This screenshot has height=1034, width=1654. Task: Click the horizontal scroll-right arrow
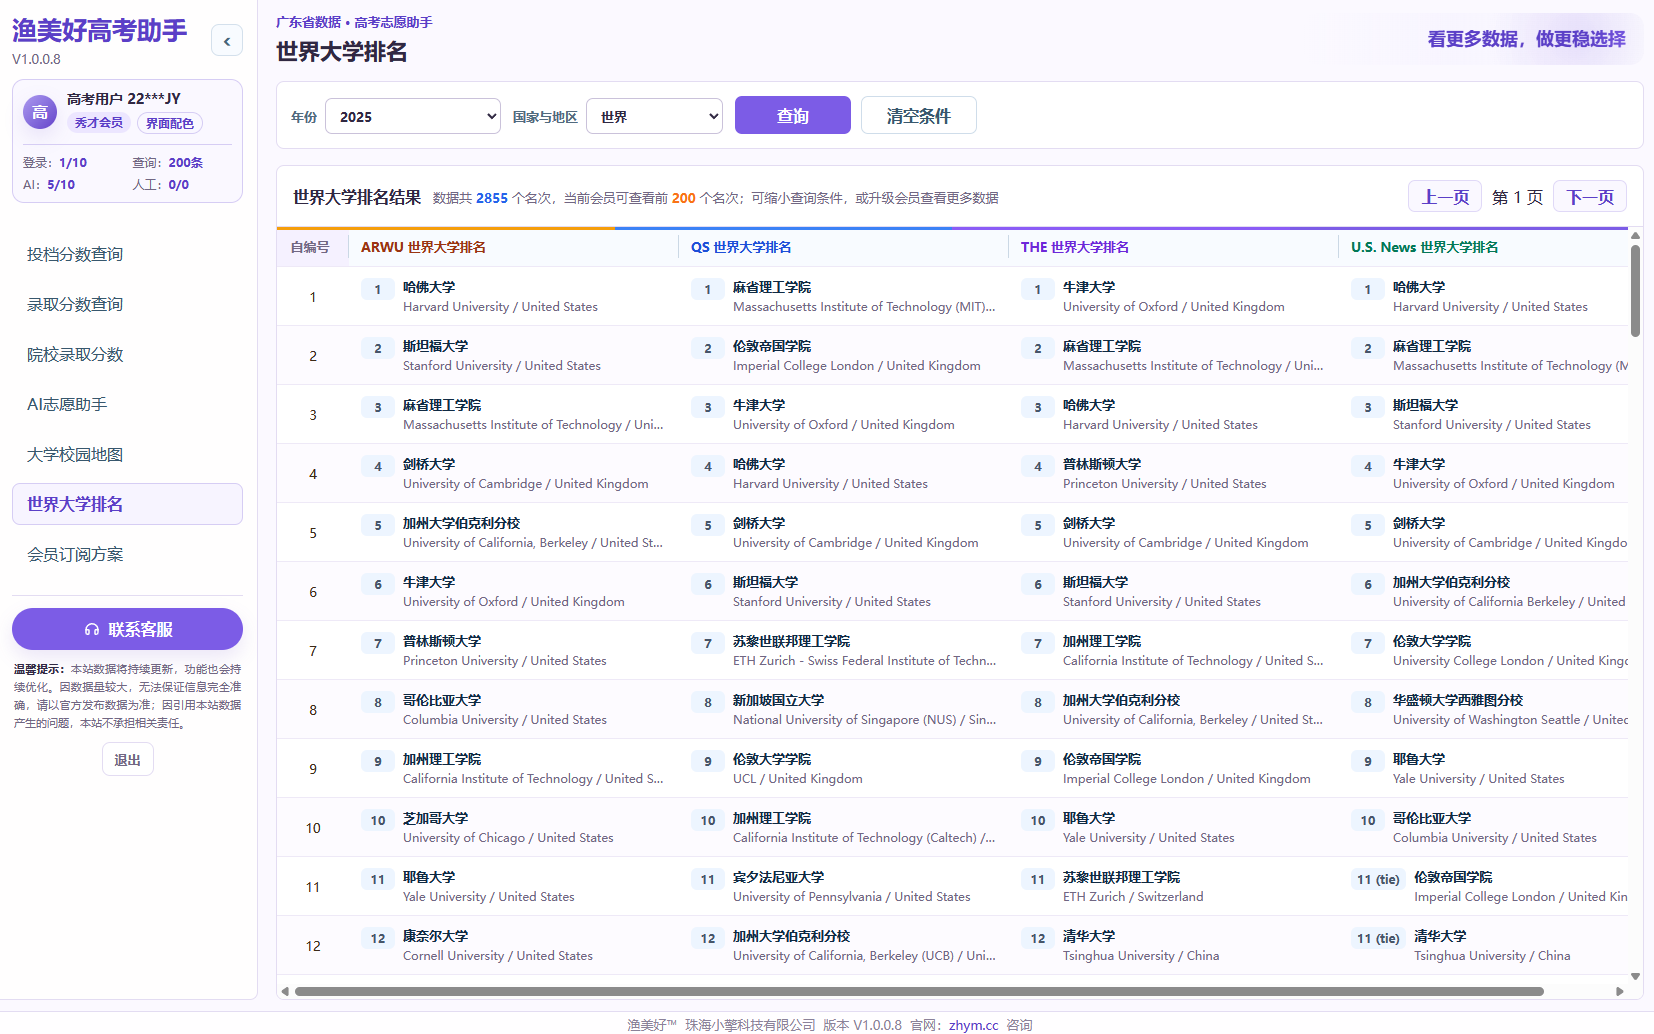[1620, 991]
